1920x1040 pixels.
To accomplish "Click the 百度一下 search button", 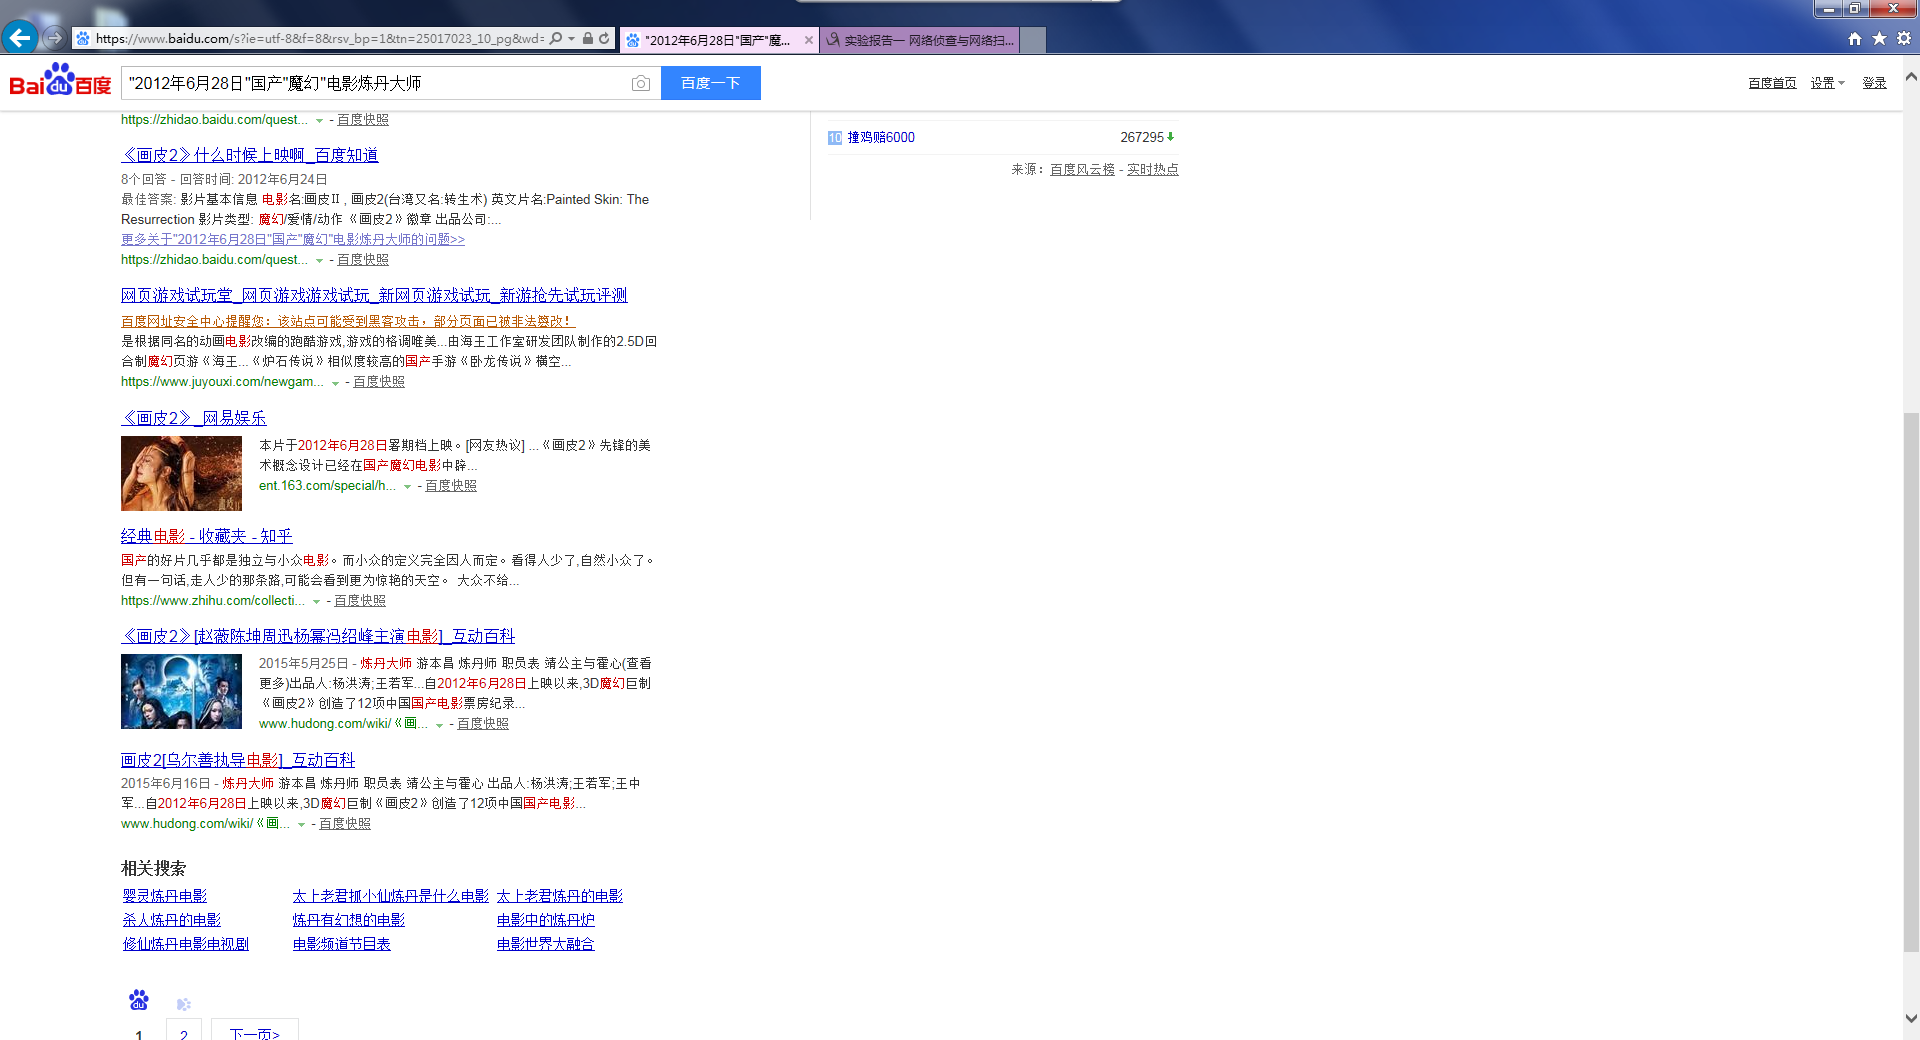I will pos(711,83).
